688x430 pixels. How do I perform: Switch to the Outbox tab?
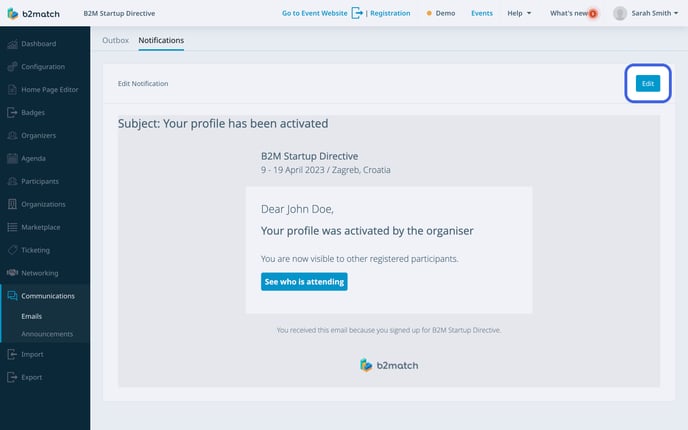115,40
